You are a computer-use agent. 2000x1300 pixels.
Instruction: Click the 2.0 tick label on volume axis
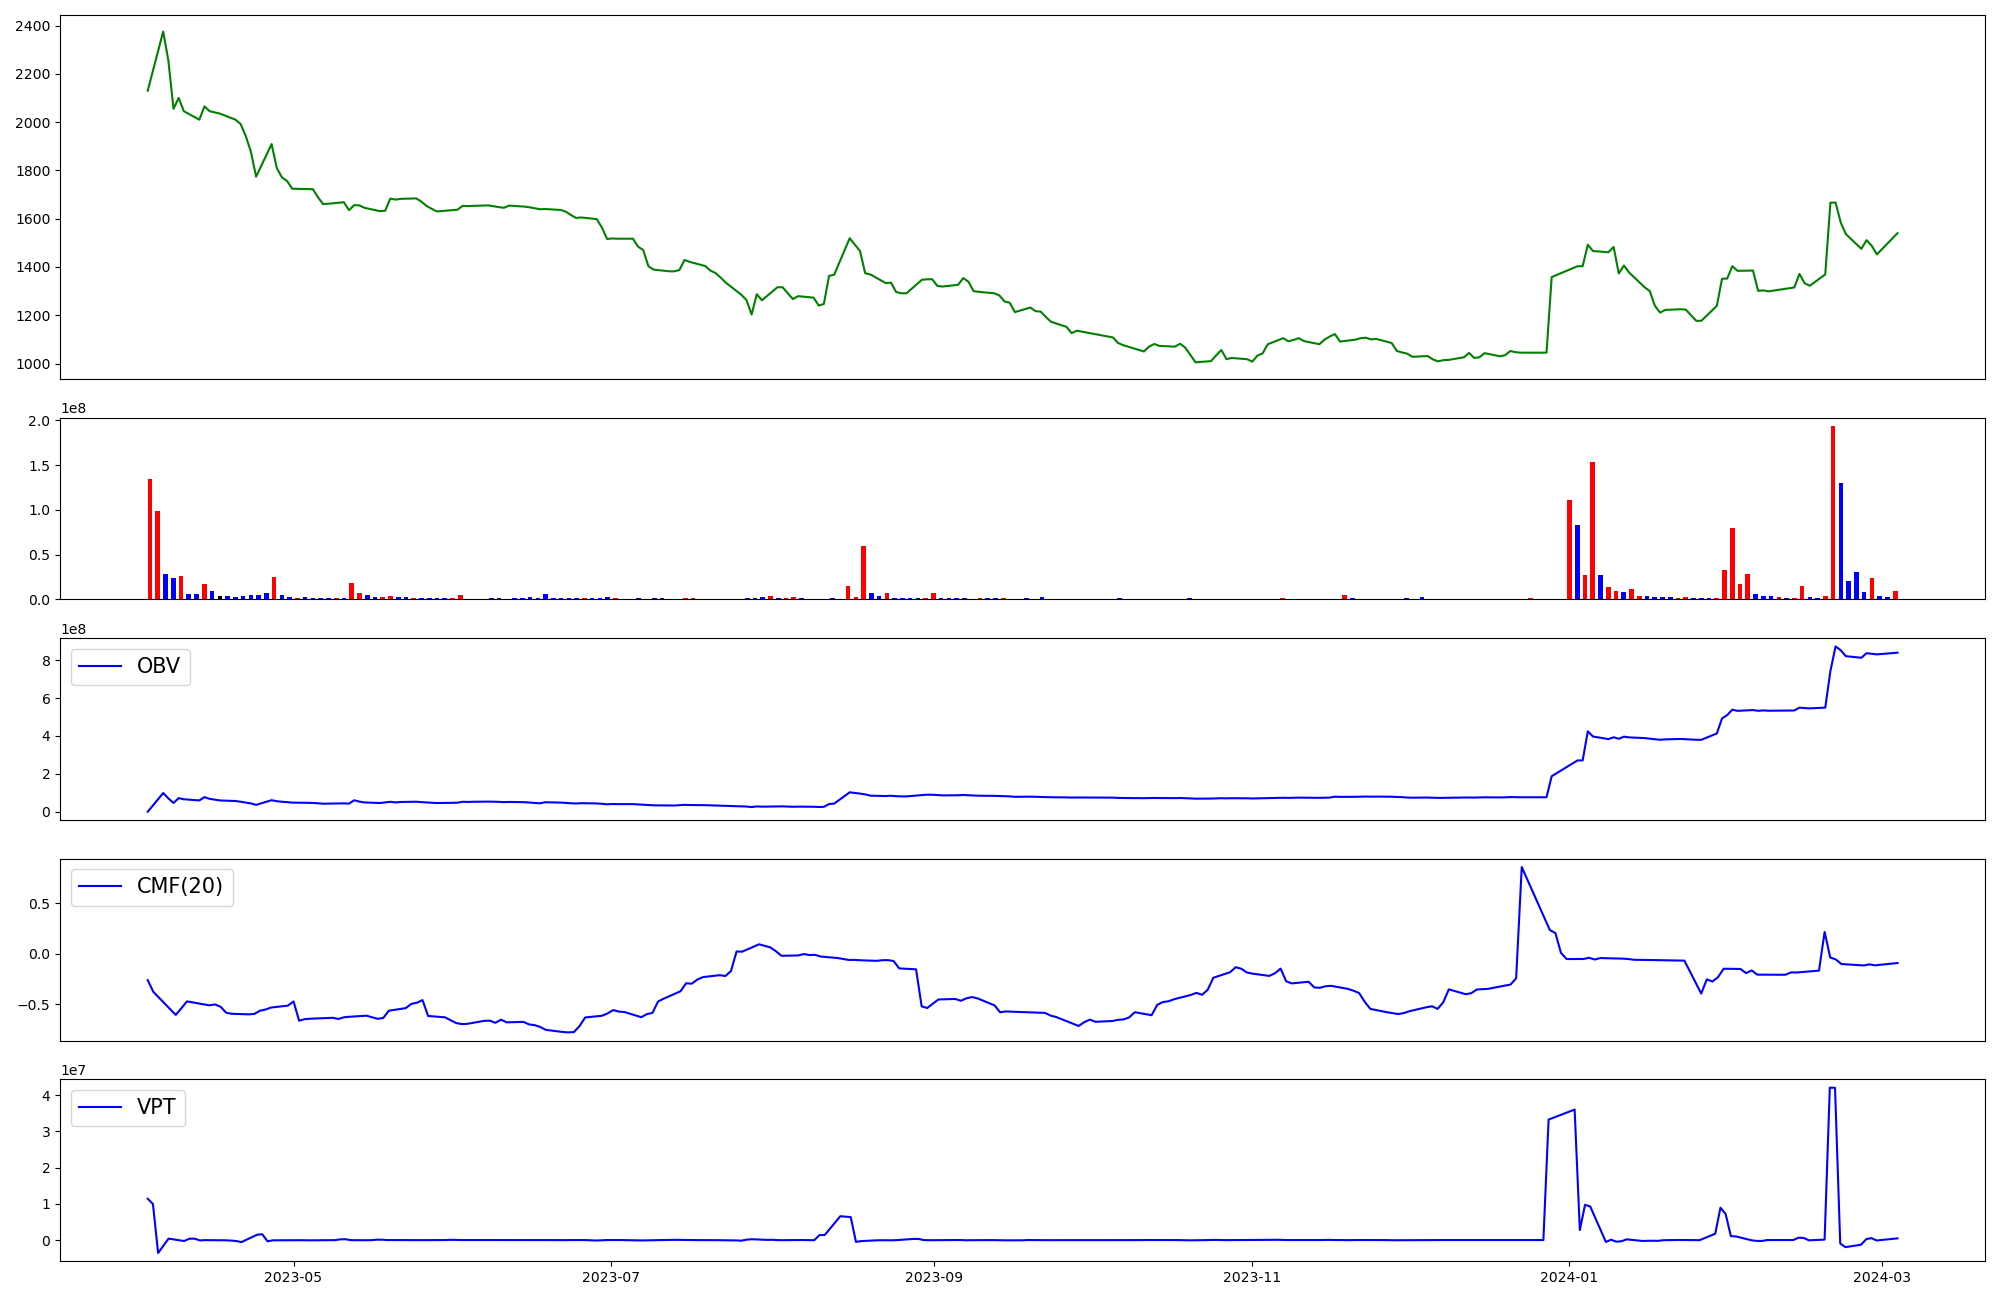coord(39,421)
